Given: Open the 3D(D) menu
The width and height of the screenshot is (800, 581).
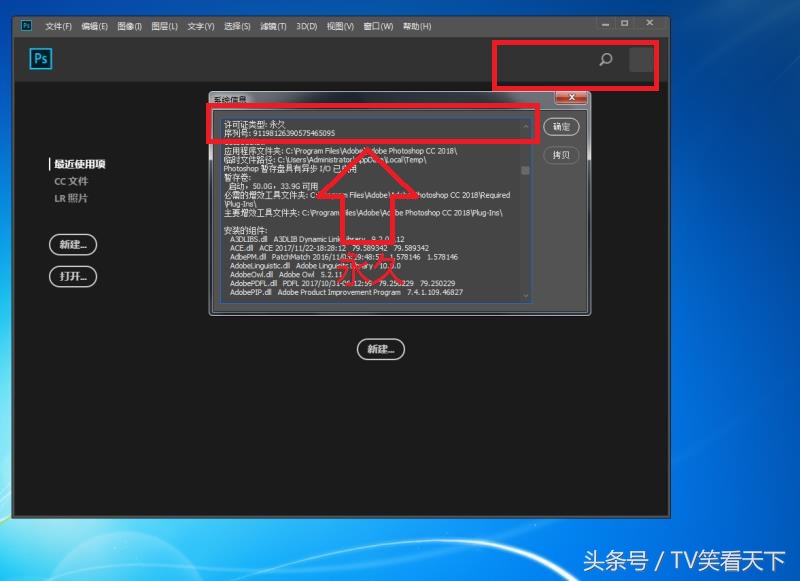Looking at the screenshot, I should [x=305, y=26].
